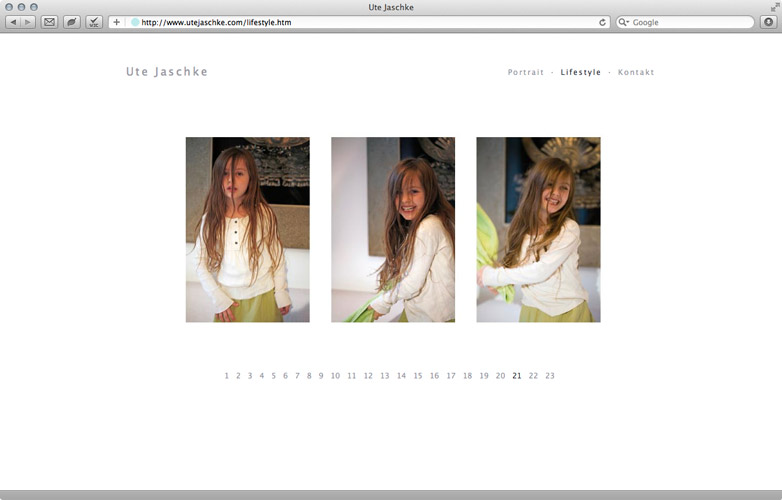Click the URL address field
This screenshot has width=782, height=500.
(x=359, y=22)
